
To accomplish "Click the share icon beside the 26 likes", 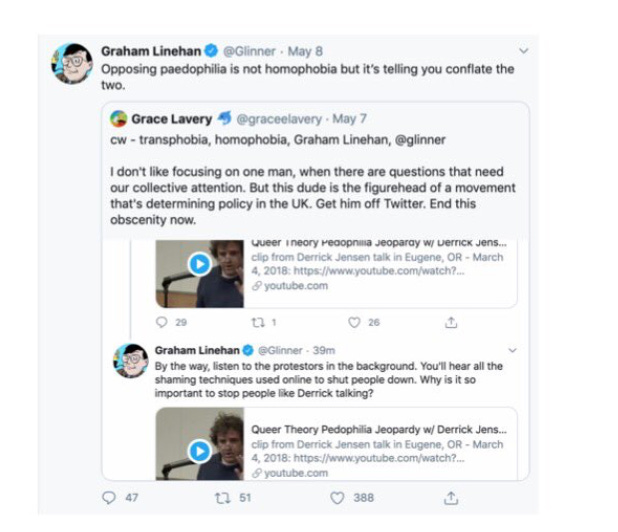I will pyautogui.click(x=451, y=323).
